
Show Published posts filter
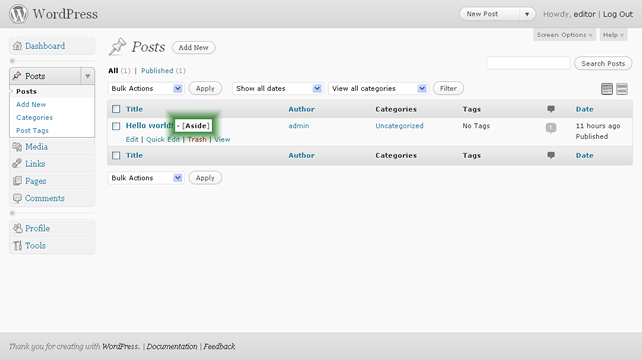pos(157,71)
